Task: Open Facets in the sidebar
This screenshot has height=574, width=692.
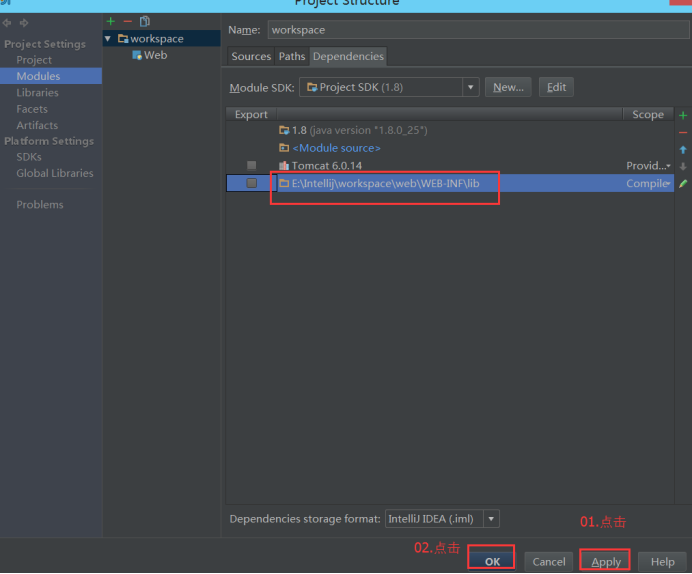Action: pos(32,109)
